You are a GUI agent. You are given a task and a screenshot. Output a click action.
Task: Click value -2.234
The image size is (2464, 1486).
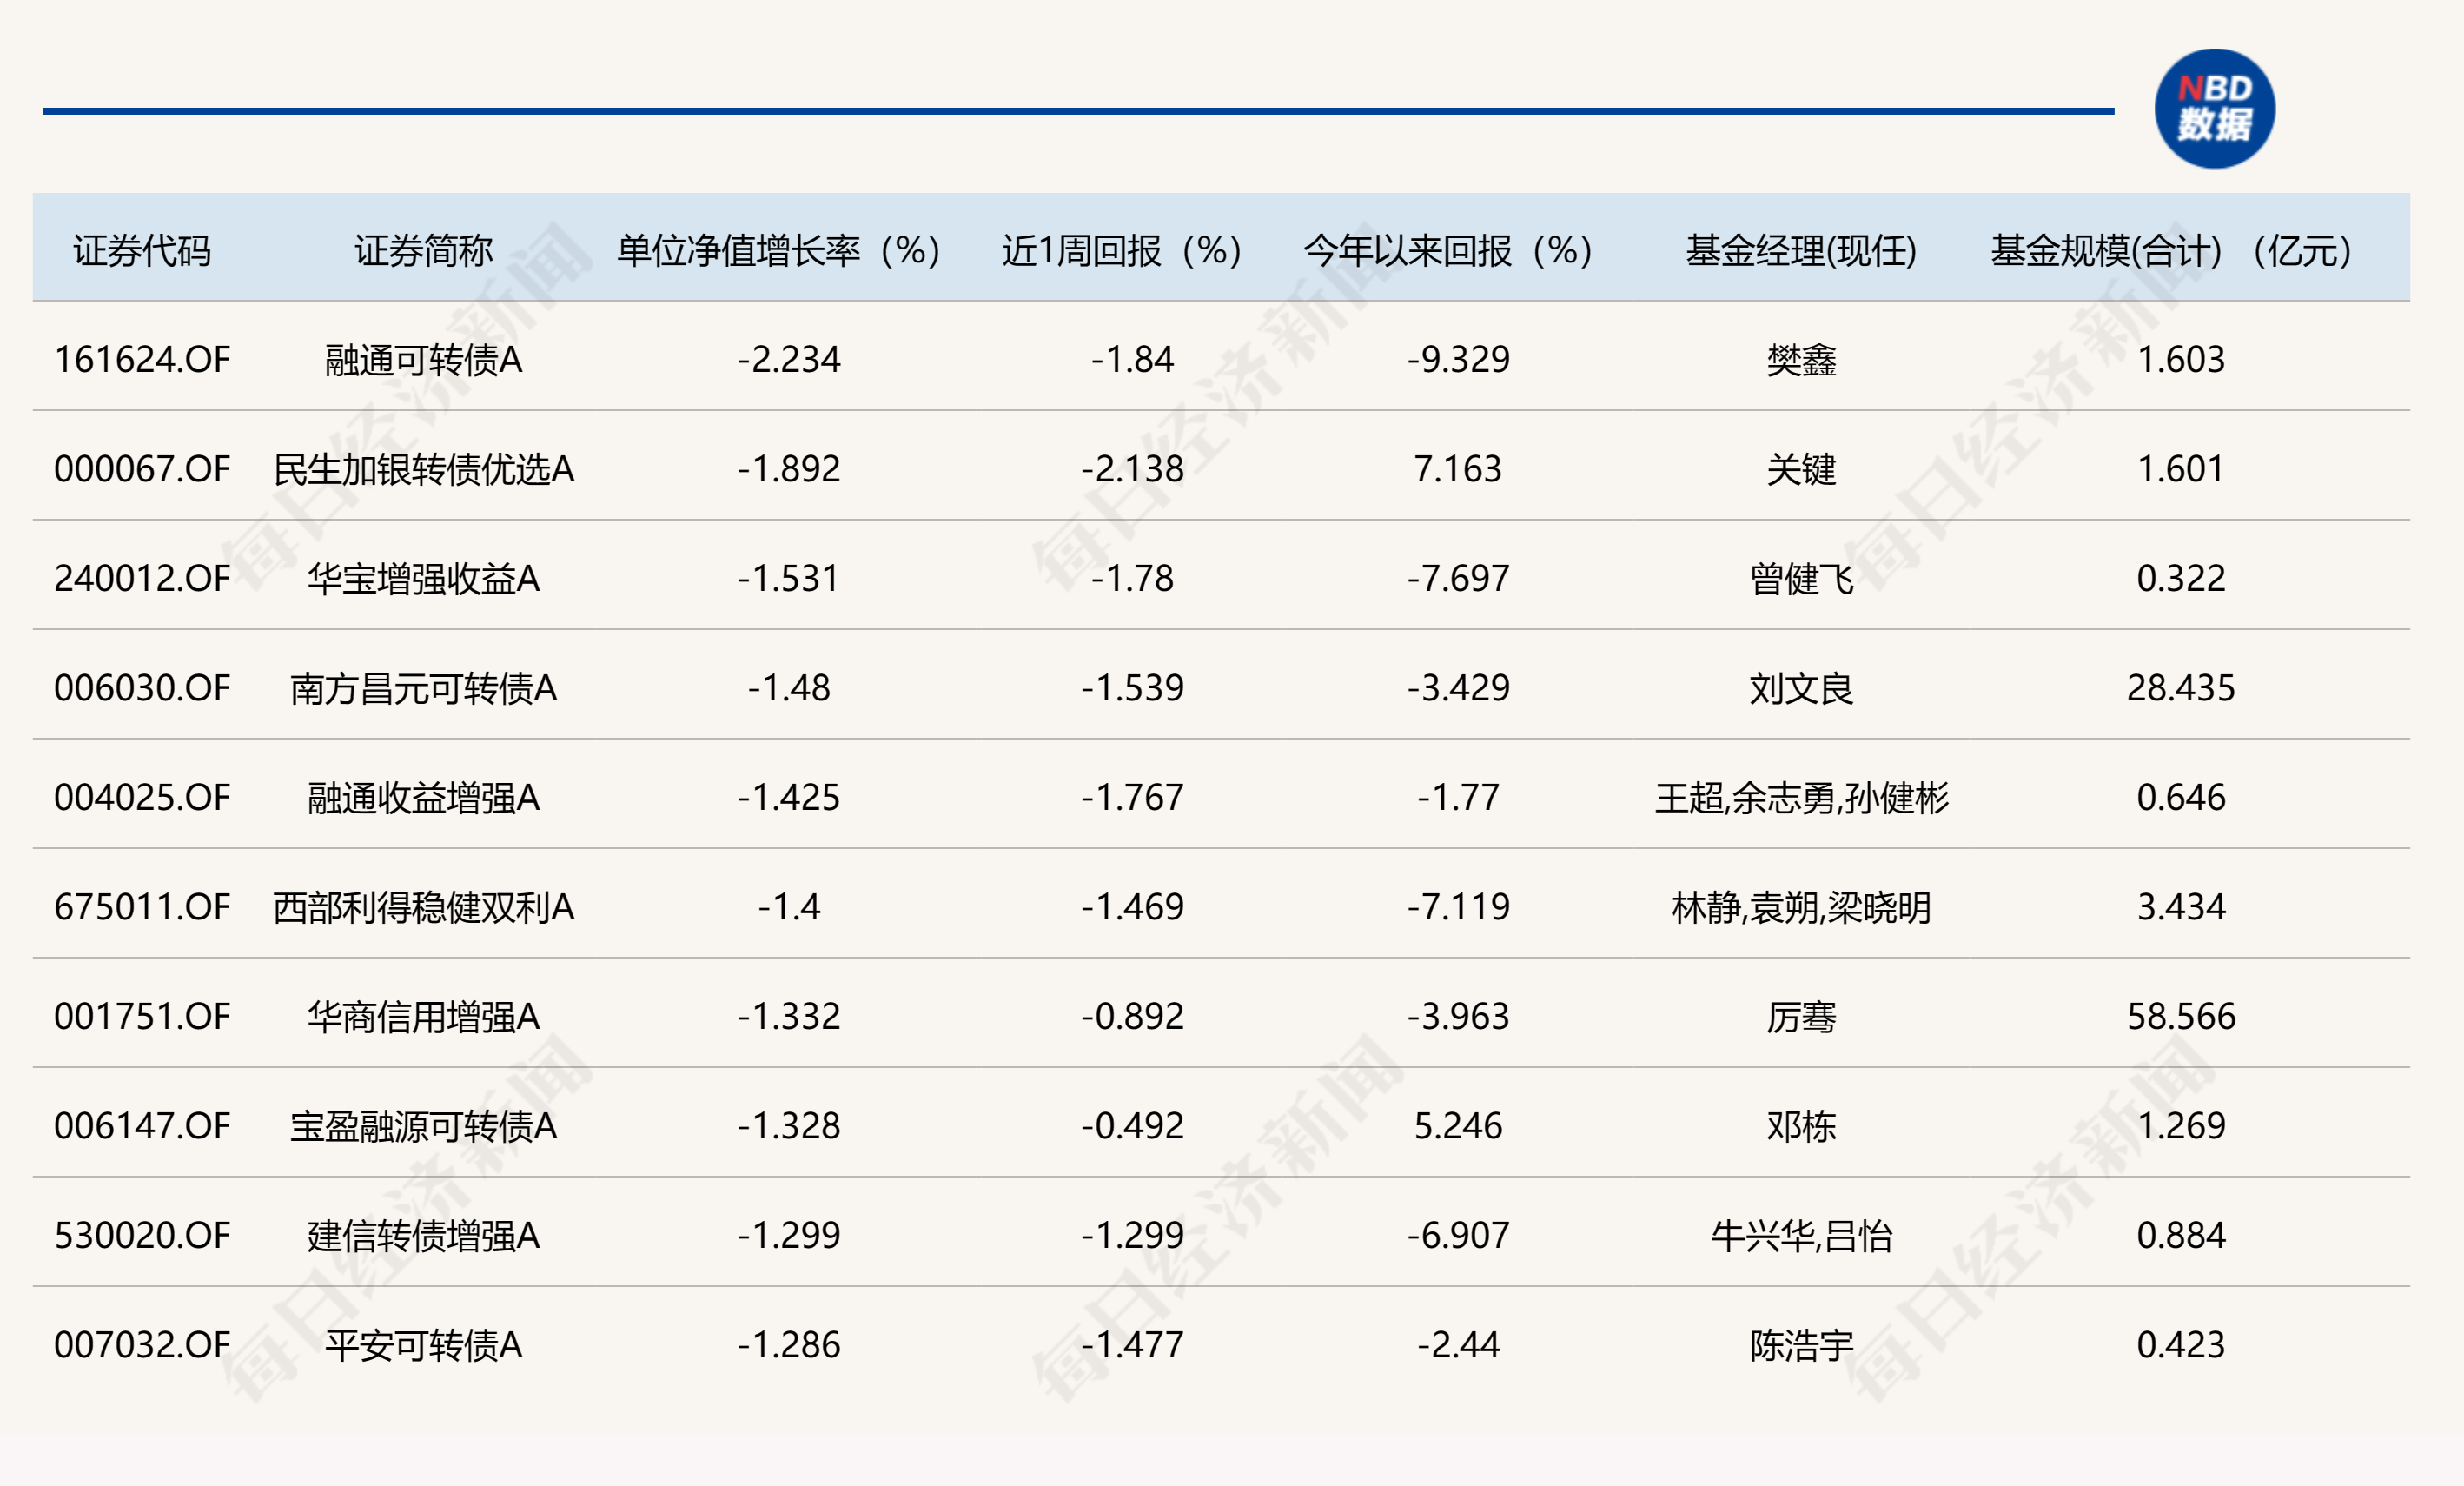tap(789, 359)
